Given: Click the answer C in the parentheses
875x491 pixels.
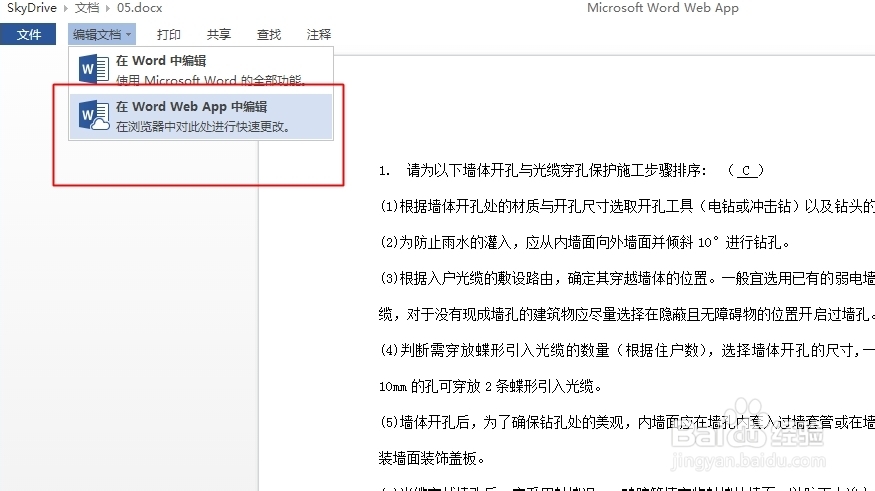Looking at the screenshot, I should click(746, 171).
